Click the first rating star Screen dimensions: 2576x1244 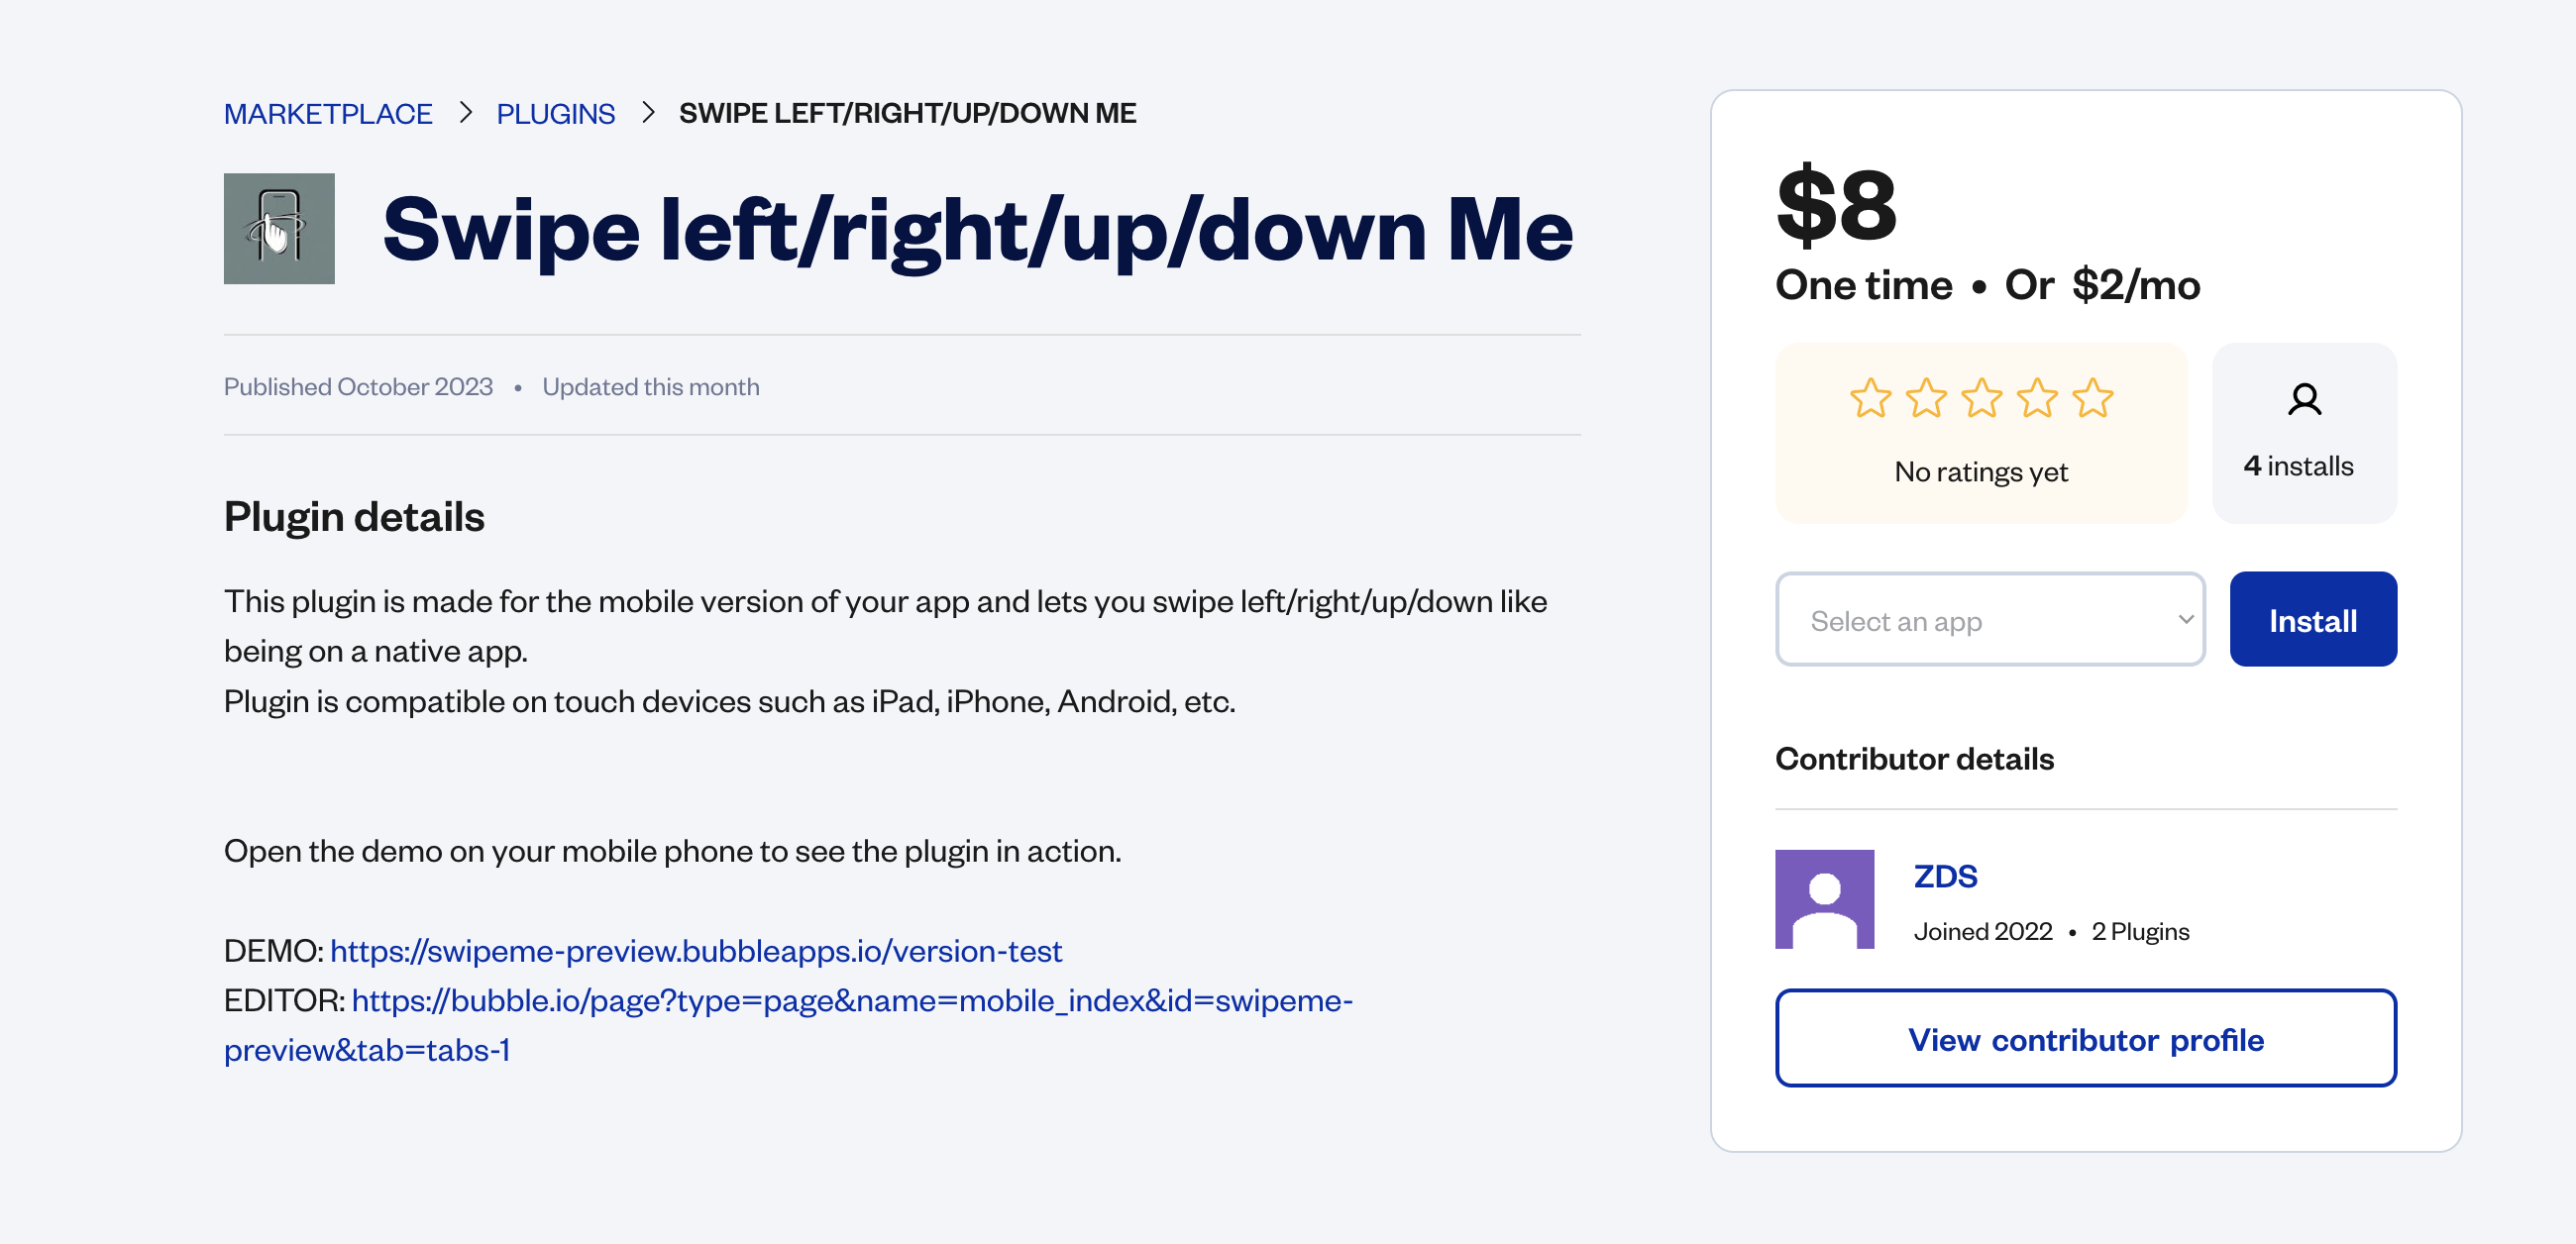pos(1870,399)
